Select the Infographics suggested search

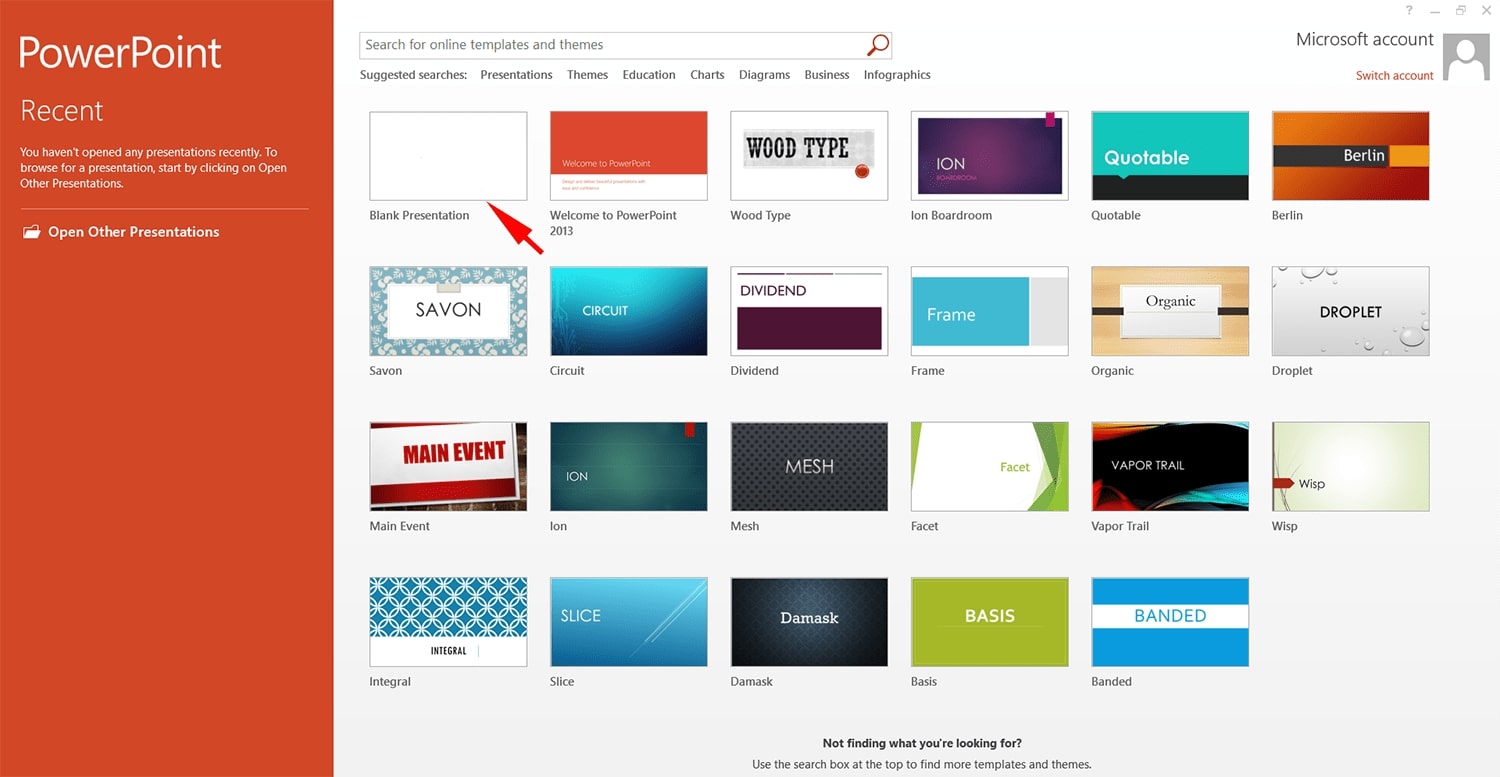897,75
